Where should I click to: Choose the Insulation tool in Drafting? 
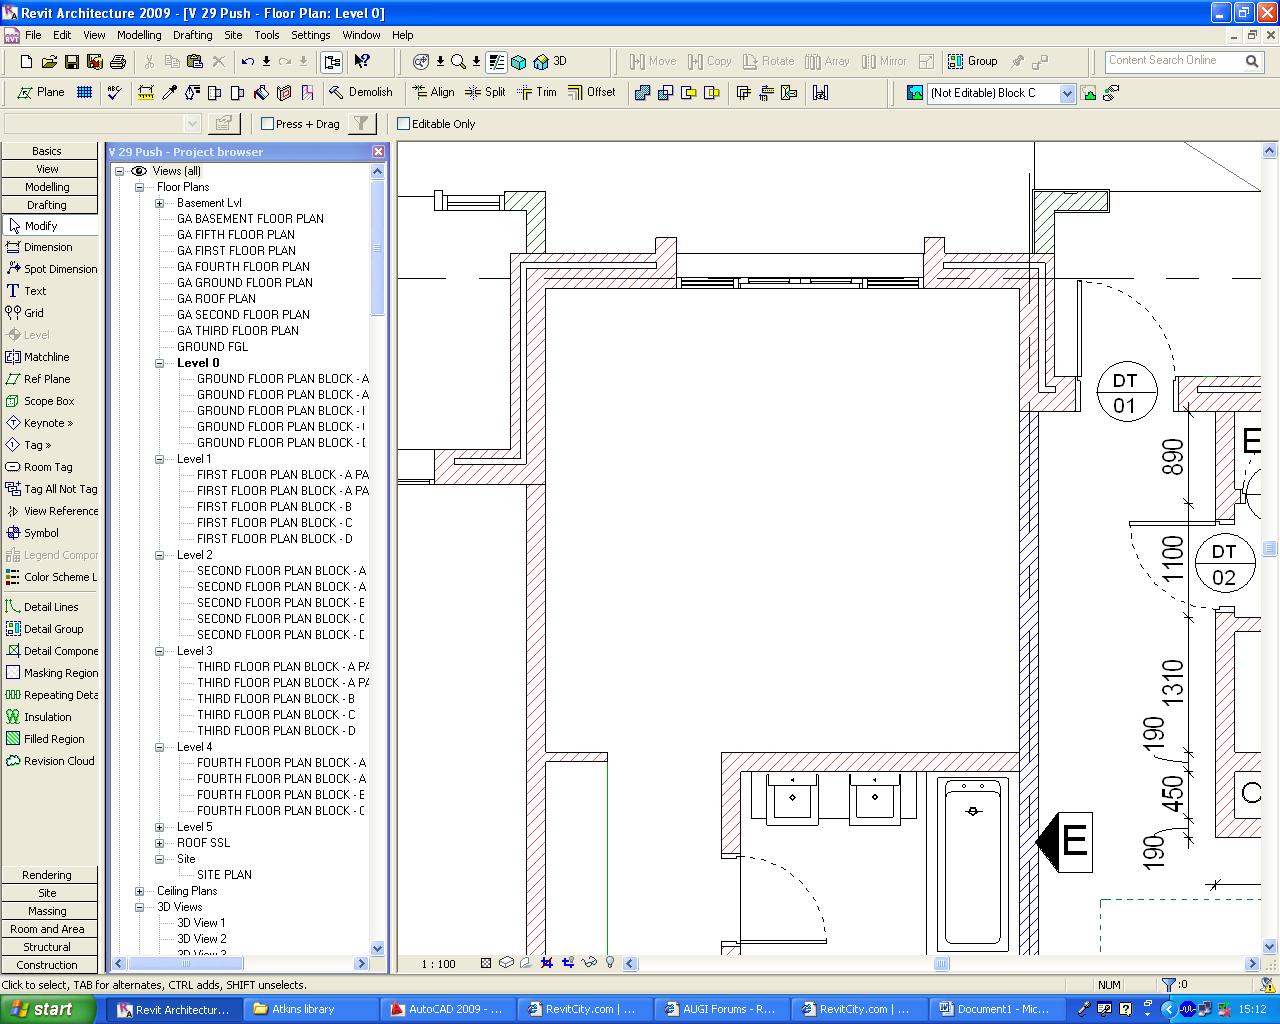46,717
